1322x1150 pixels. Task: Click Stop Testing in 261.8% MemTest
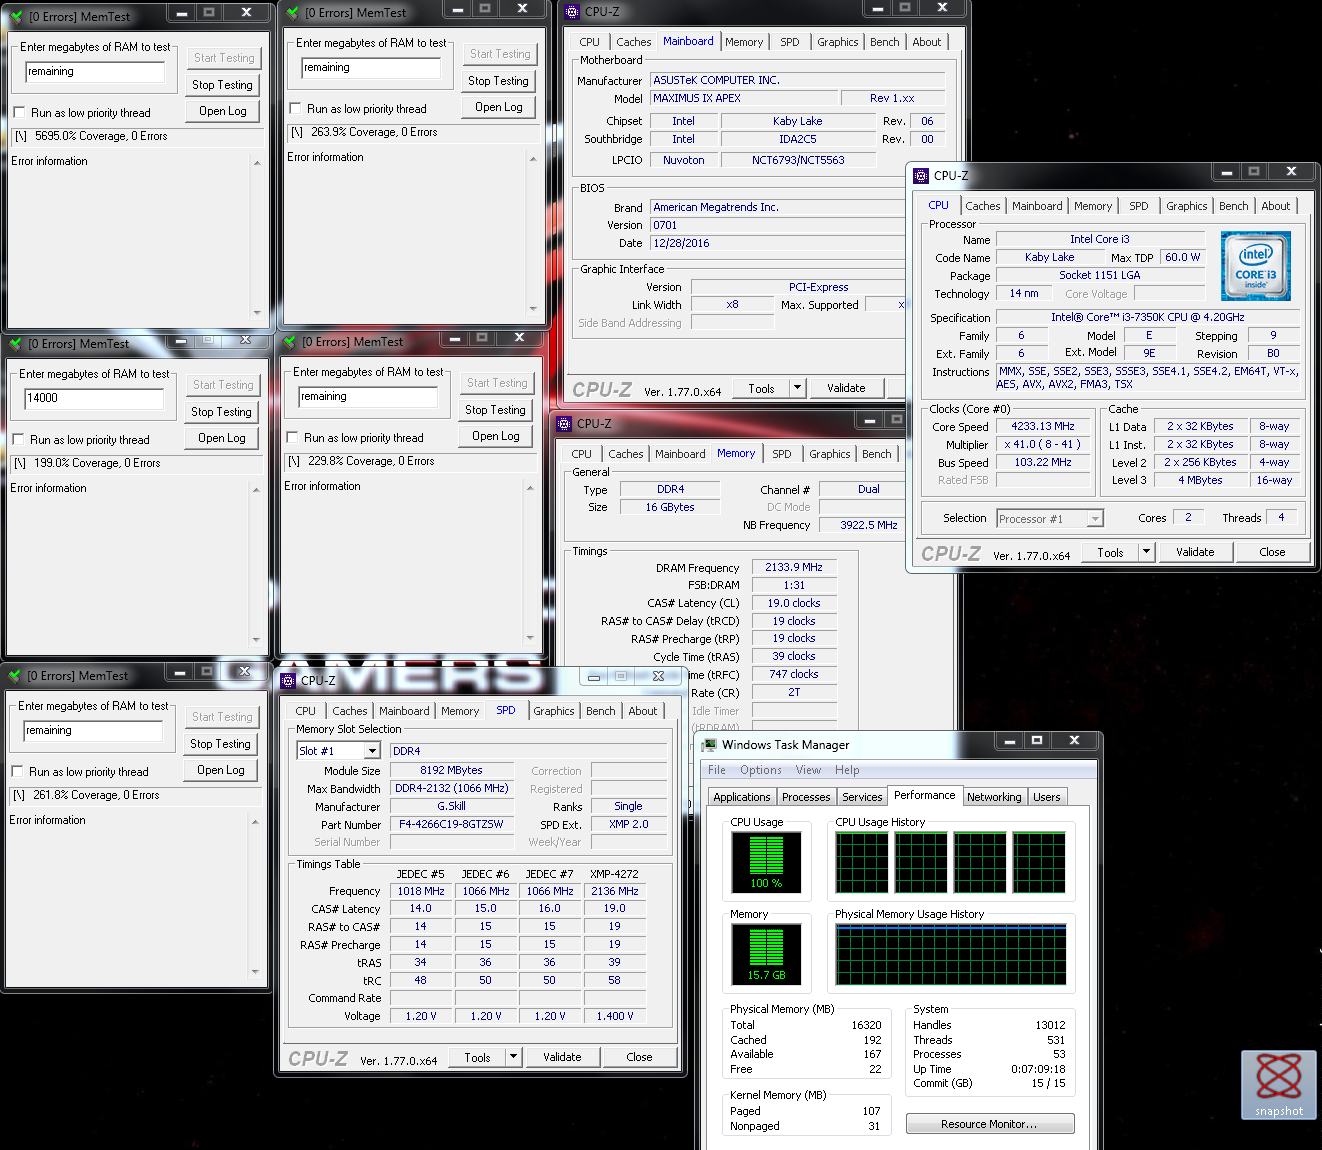[x=221, y=744]
